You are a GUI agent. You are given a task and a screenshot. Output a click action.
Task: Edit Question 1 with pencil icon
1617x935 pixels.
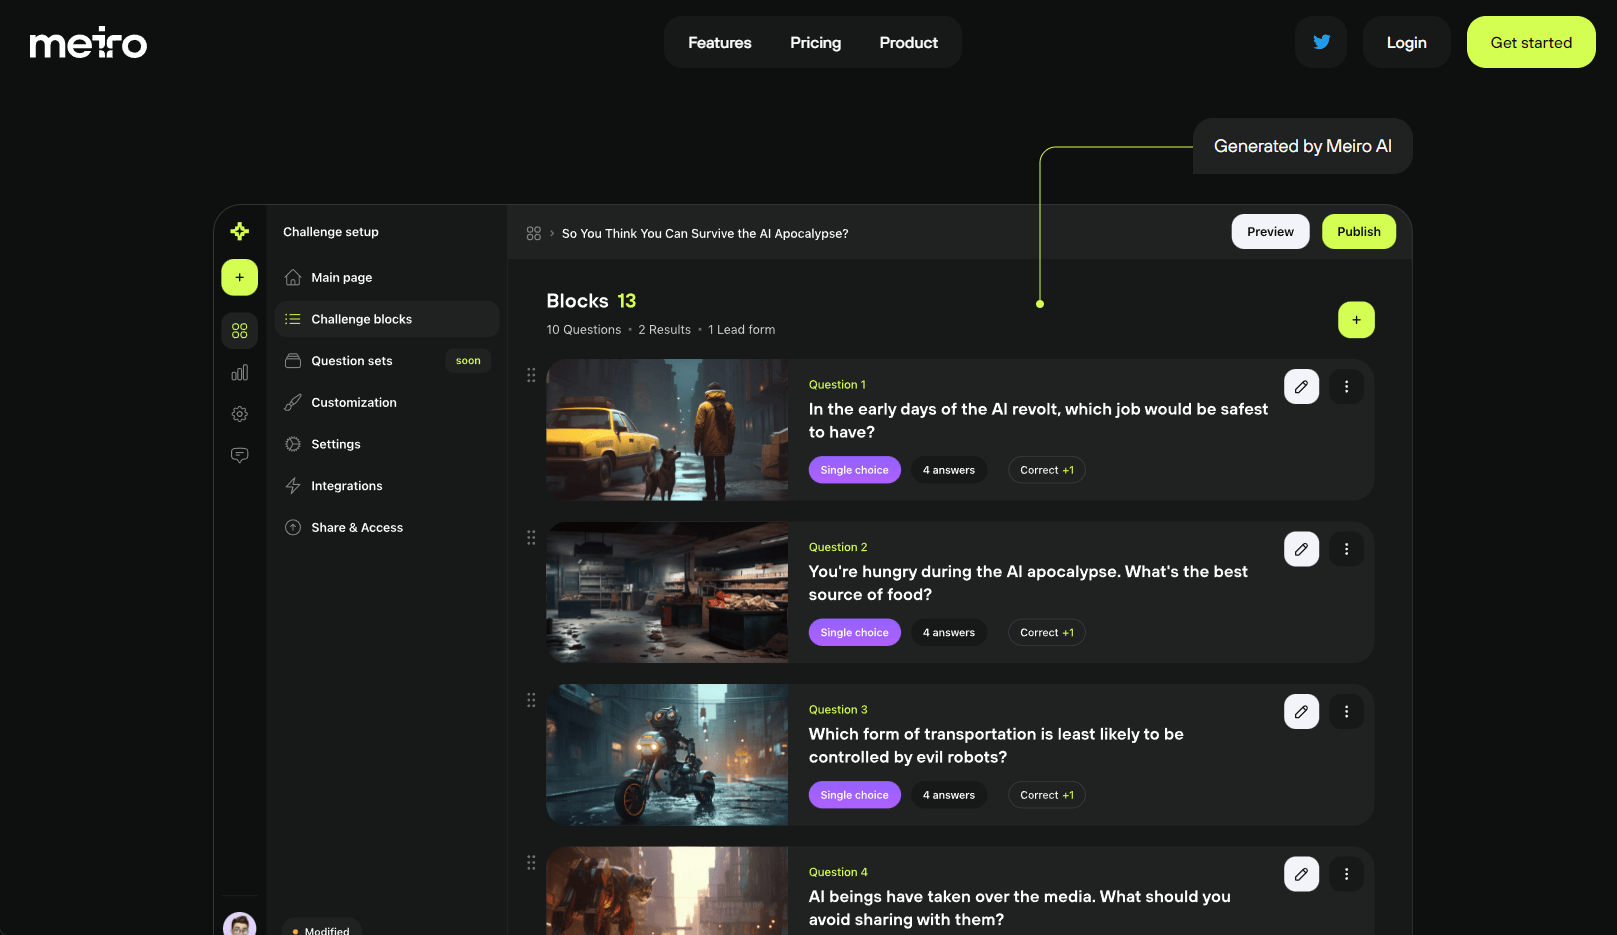[1301, 386]
